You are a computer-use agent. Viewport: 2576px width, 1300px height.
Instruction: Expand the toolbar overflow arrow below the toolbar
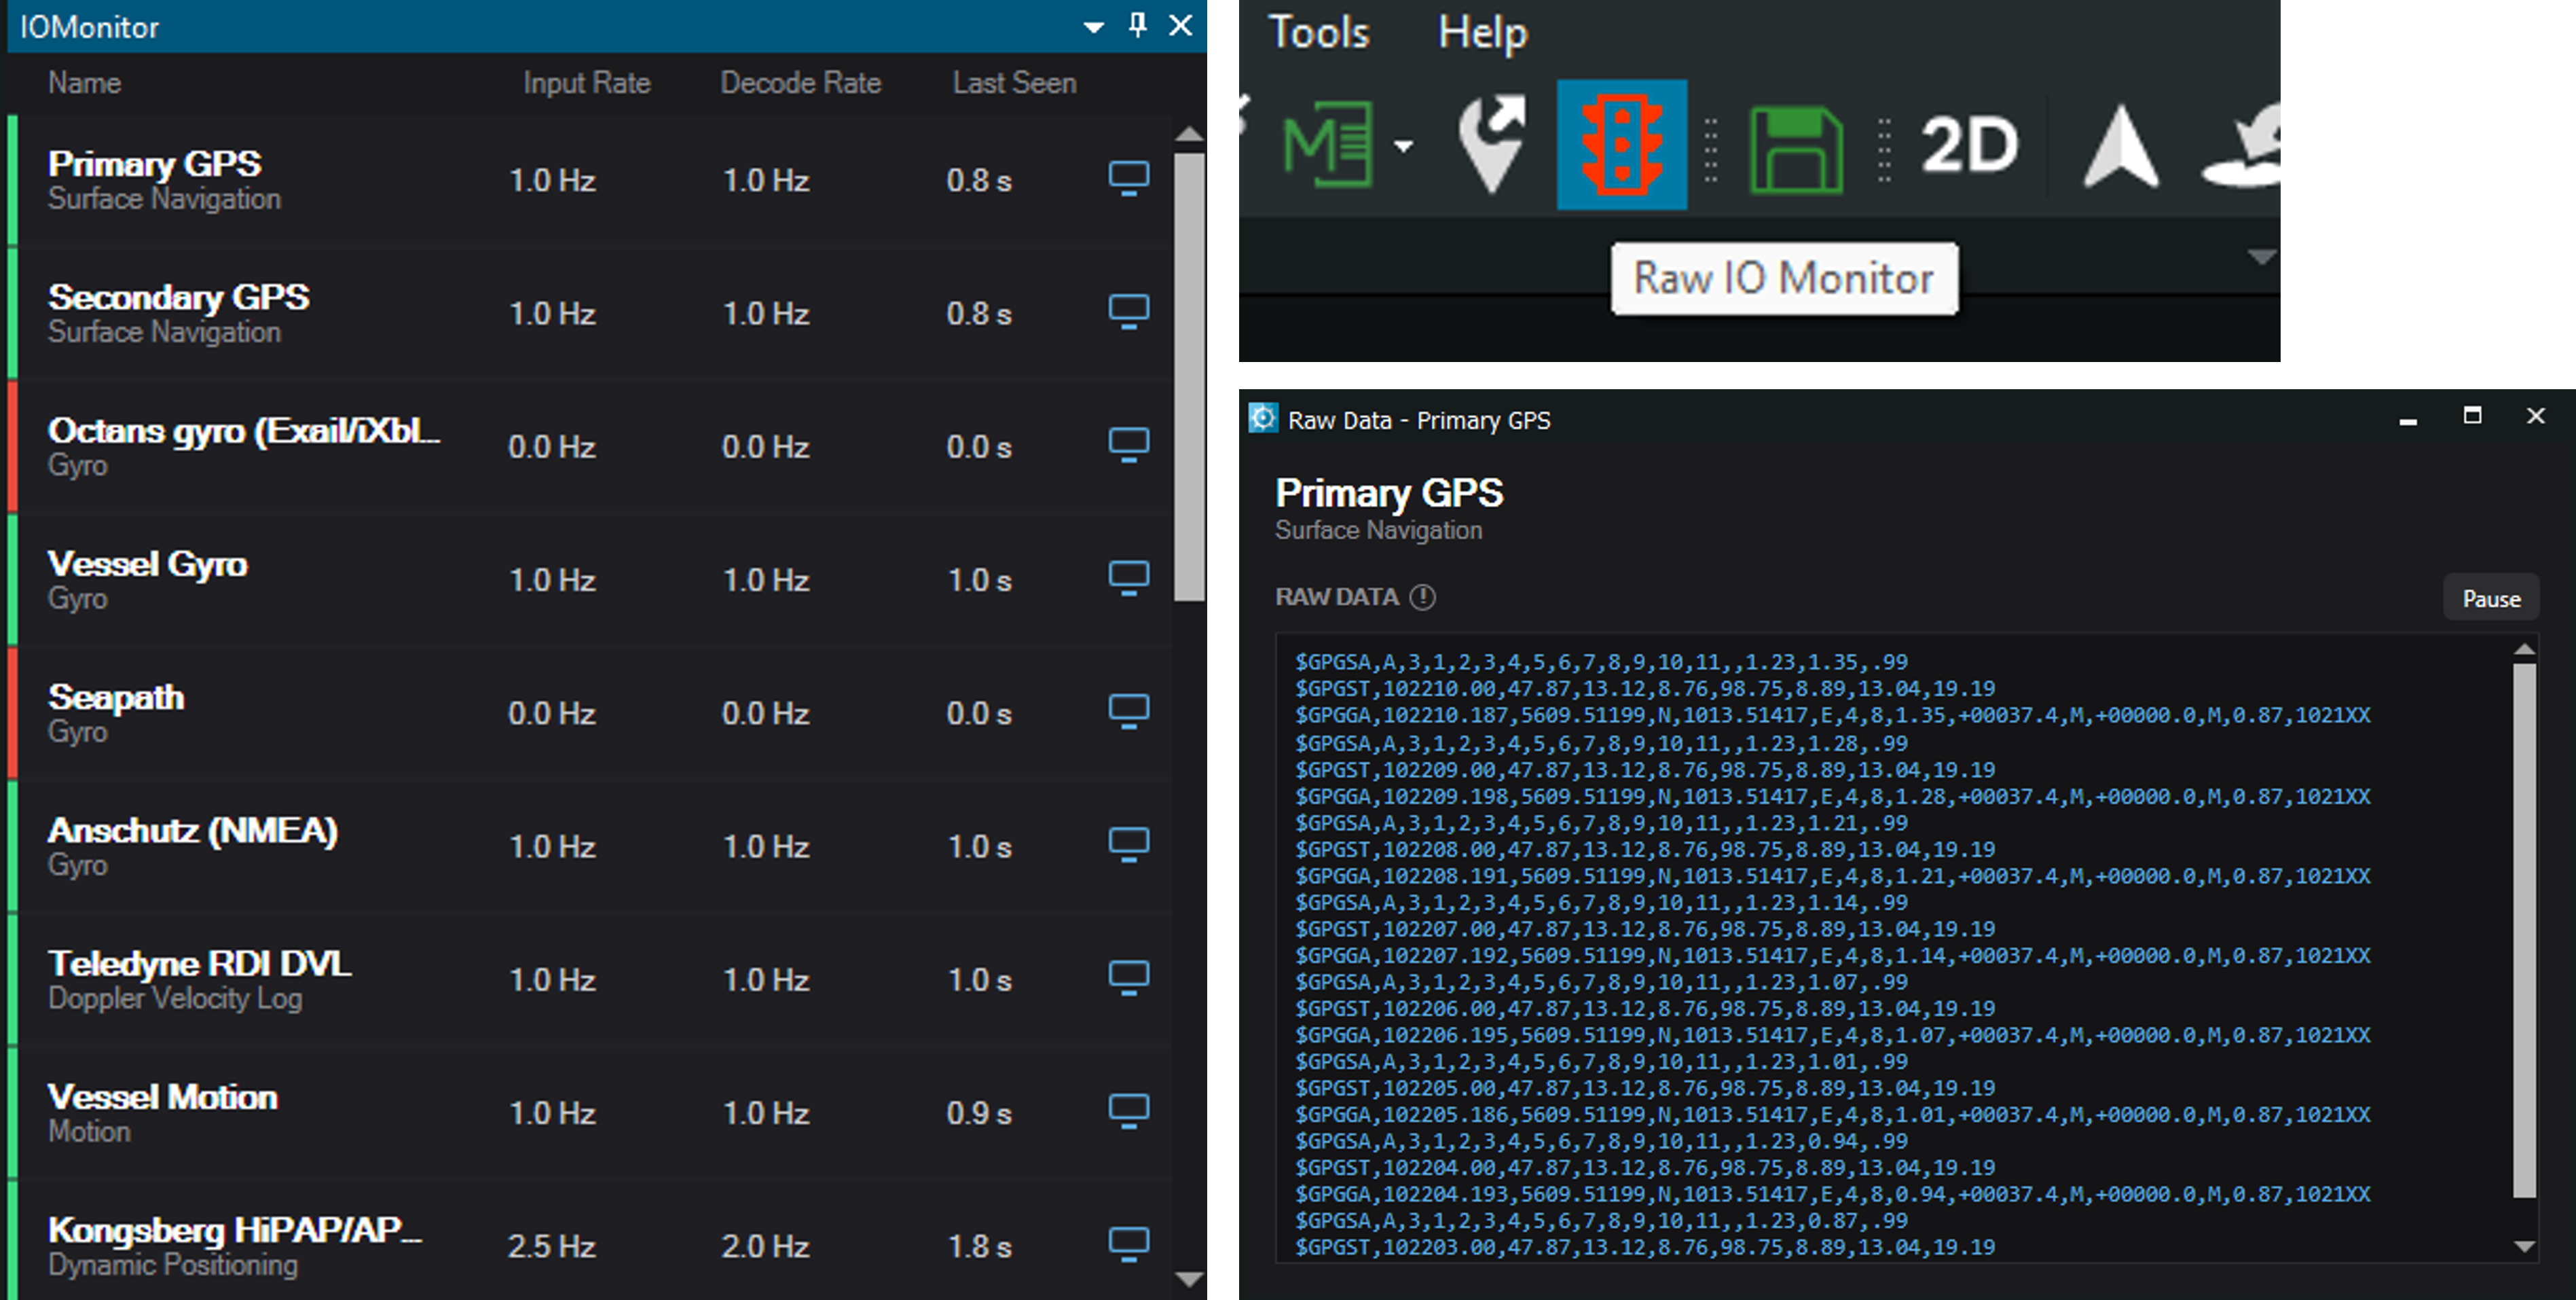point(2261,258)
